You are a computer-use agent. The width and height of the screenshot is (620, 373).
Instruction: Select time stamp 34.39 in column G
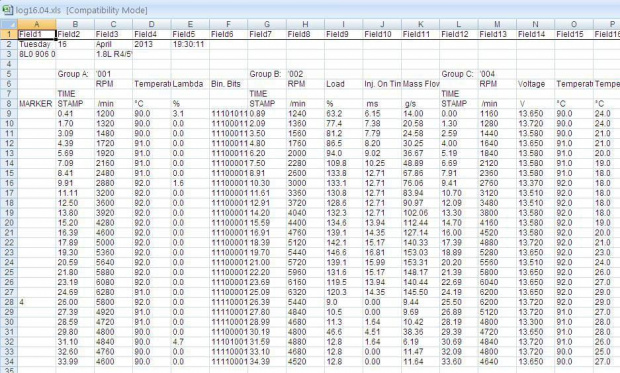click(267, 361)
